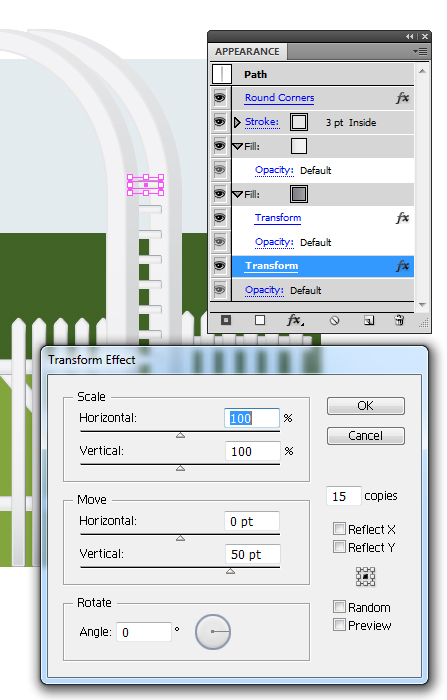Image resolution: width=447 pixels, height=700 pixels.
Task: Click the reference point locator grid
Action: 365,577
